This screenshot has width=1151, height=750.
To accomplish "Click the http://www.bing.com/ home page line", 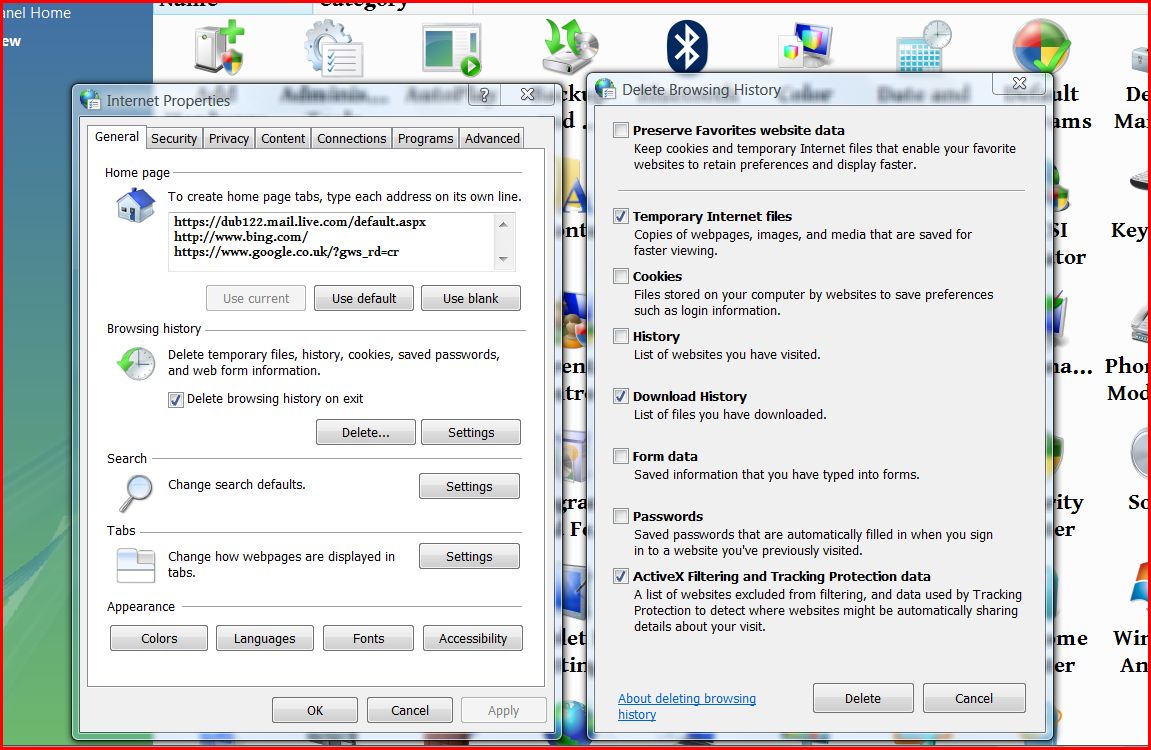I will coord(241,236).
